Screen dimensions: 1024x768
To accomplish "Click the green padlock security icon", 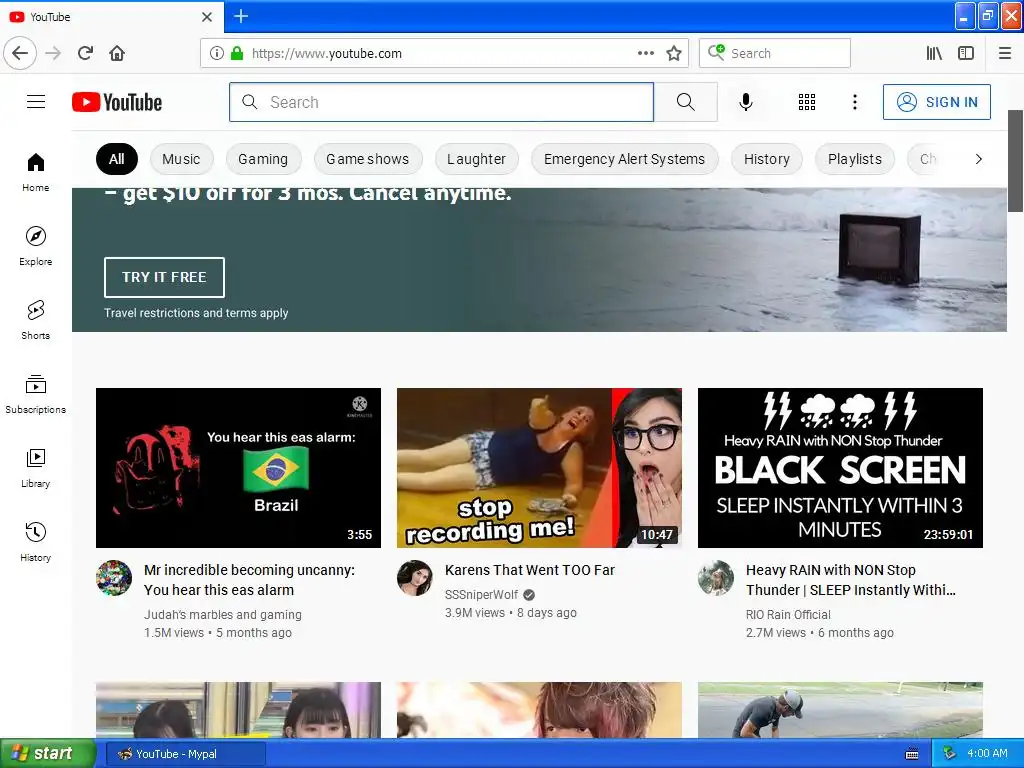I will 236,53.
